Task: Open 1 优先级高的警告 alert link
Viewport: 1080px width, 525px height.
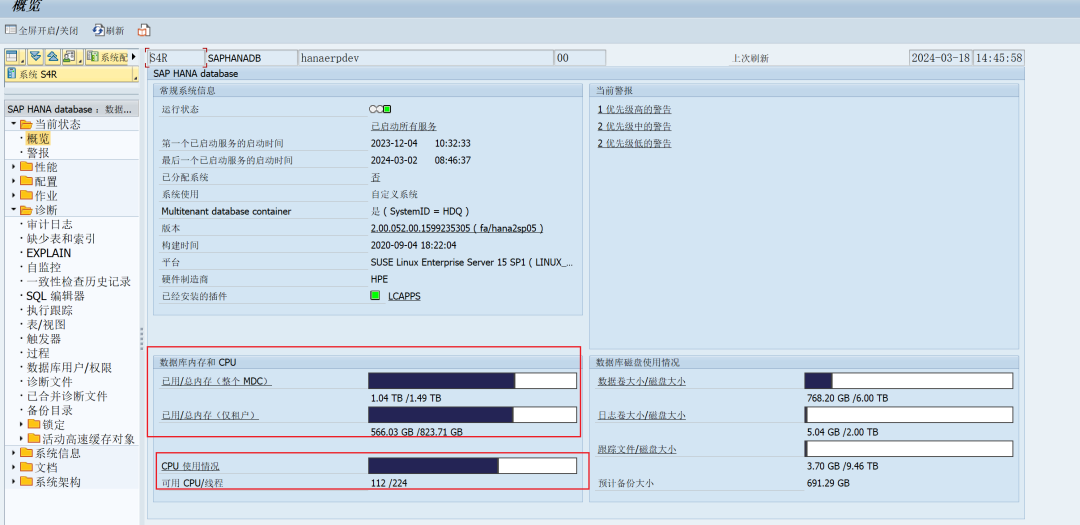Action: point(634,110)
